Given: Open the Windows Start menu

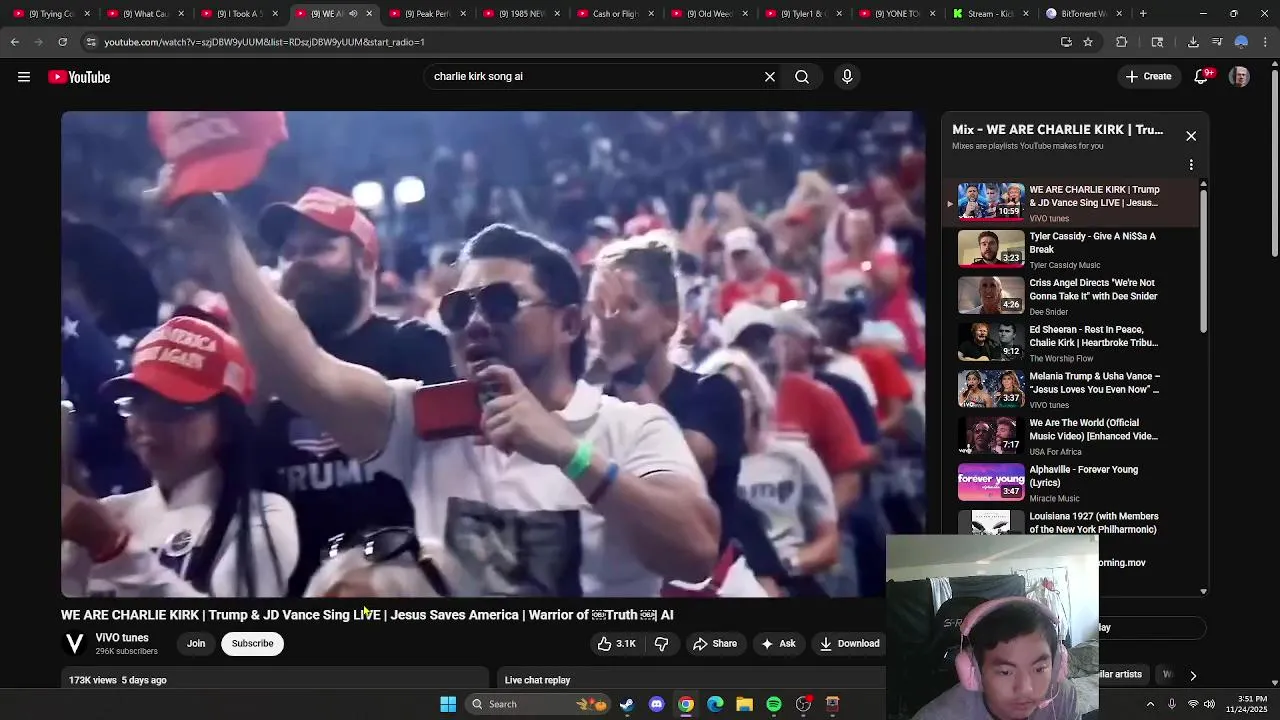Looking at the screenshot, I should click(448, 704).
